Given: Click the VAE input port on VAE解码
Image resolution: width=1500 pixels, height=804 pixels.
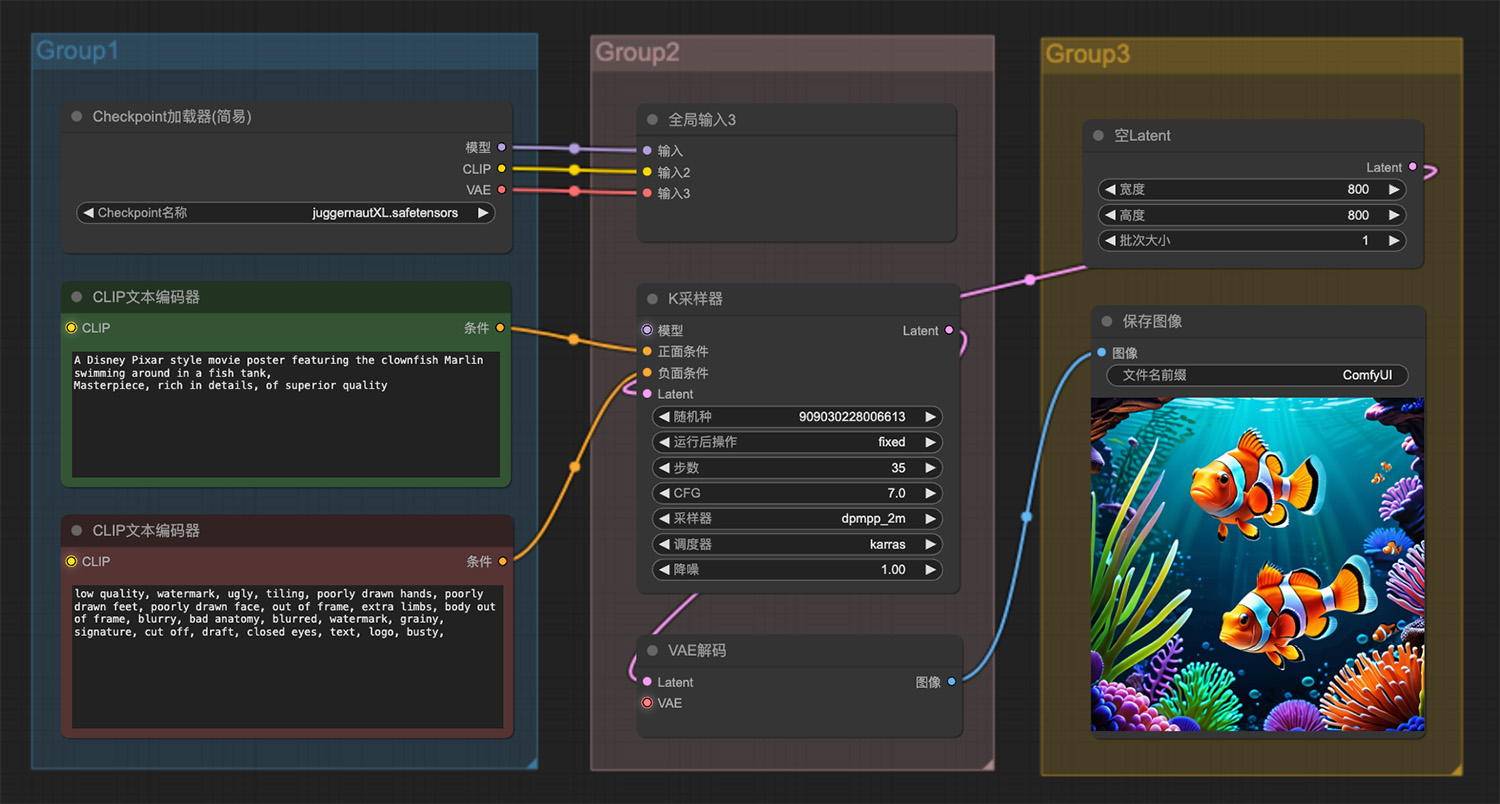Looking at the screenshot, I should [x=647, y=703].
